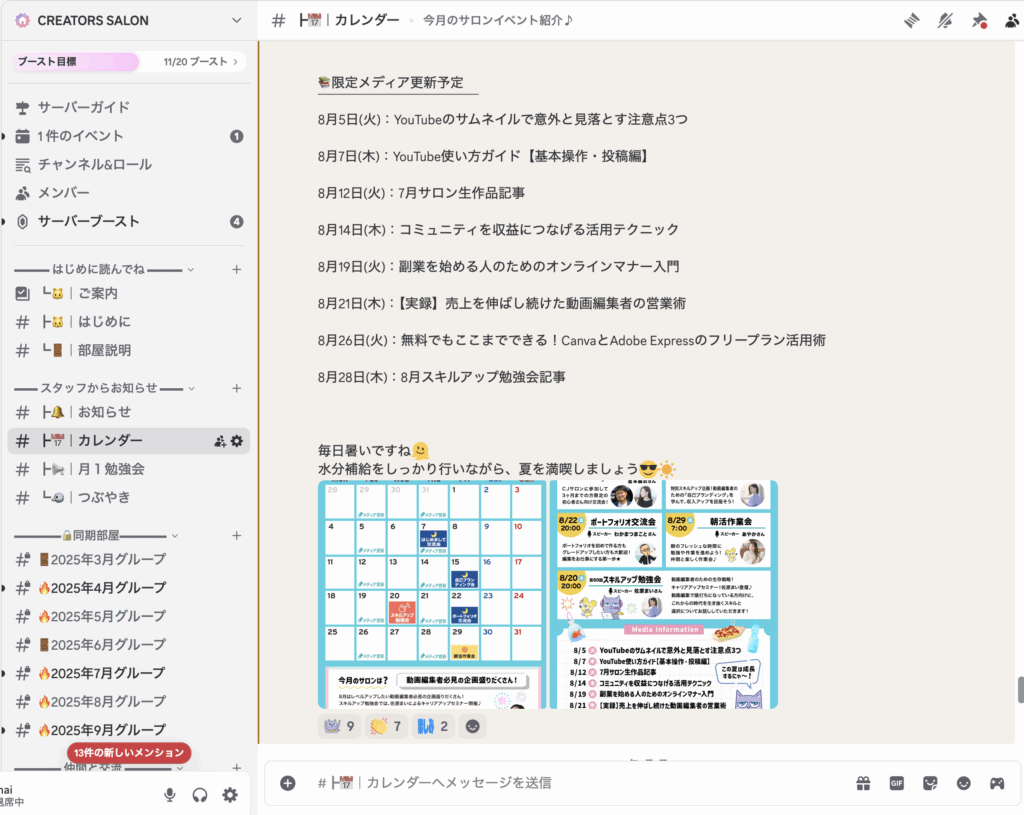The height and width of the screenshot is (815, 1024).
Task: Click the 13件の新しいメンション banner
Action: [129, 752]
